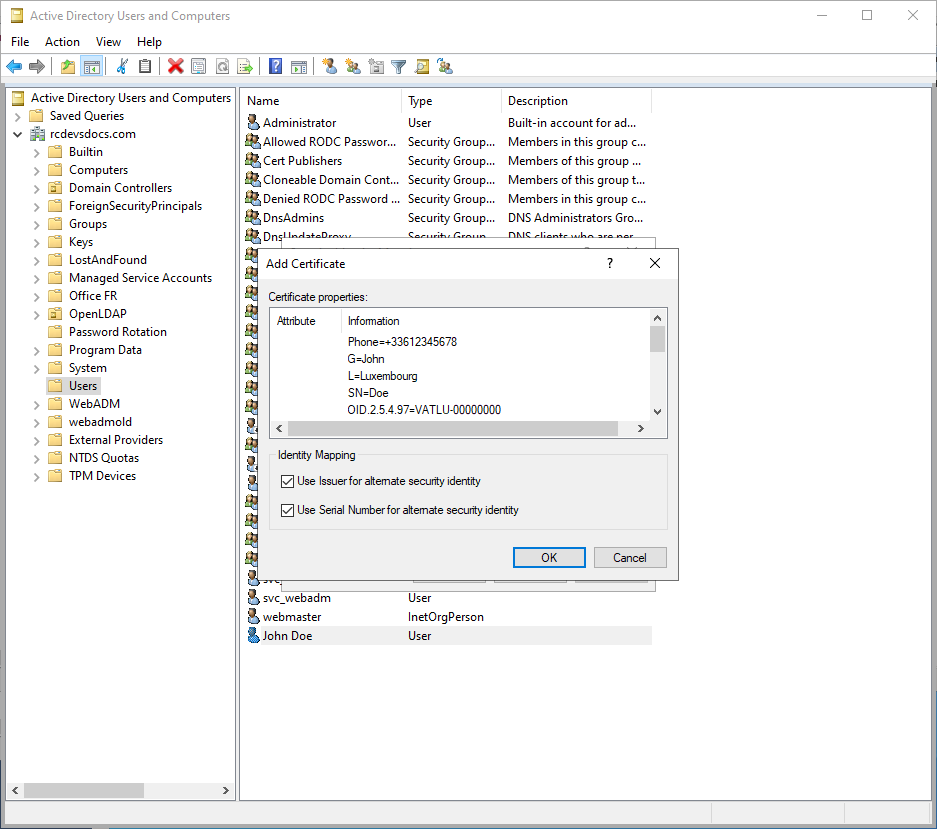
Task: Toggle Show/Hide Console Tree icon
Action: (x=91, y=66)
